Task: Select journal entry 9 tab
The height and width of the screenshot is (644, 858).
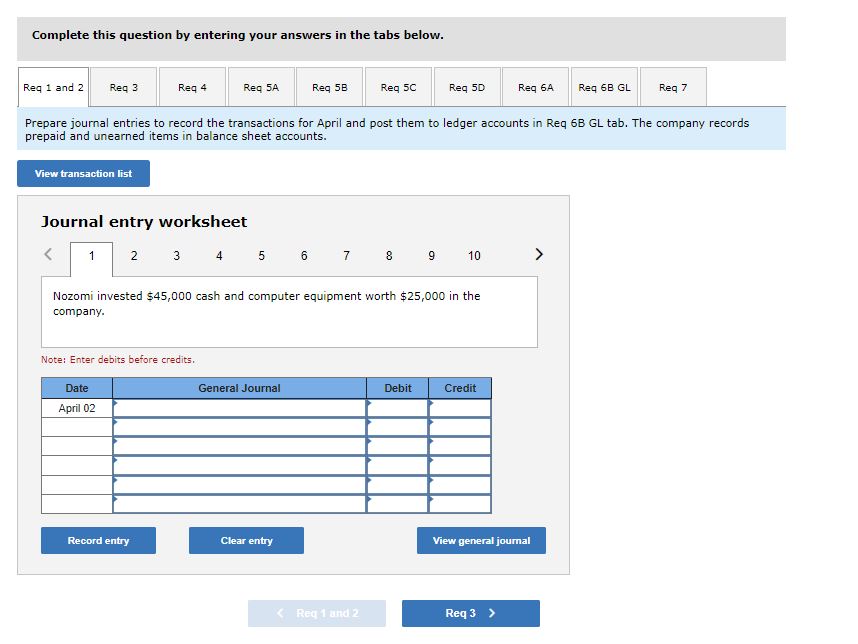Action: [x=431, y=256]
